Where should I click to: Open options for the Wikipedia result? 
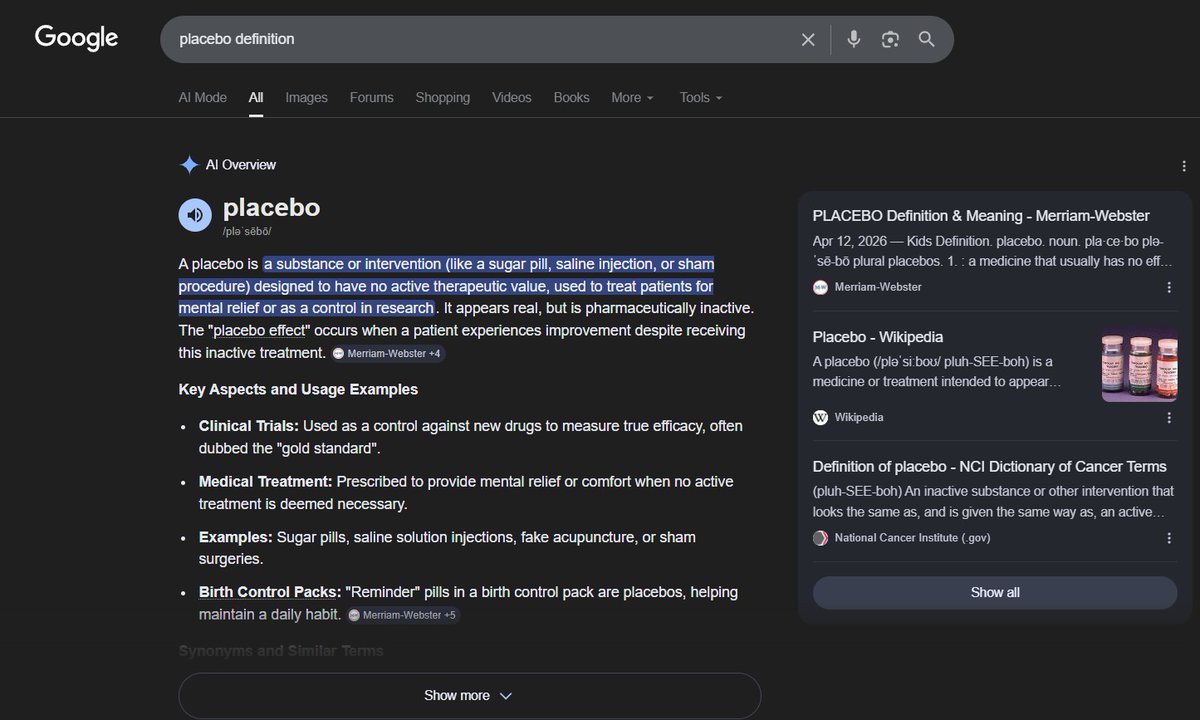tap(1169, 417)
